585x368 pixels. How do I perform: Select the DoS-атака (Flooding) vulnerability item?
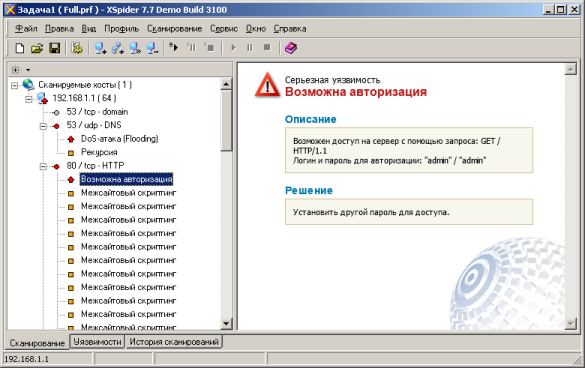(119, 139)
